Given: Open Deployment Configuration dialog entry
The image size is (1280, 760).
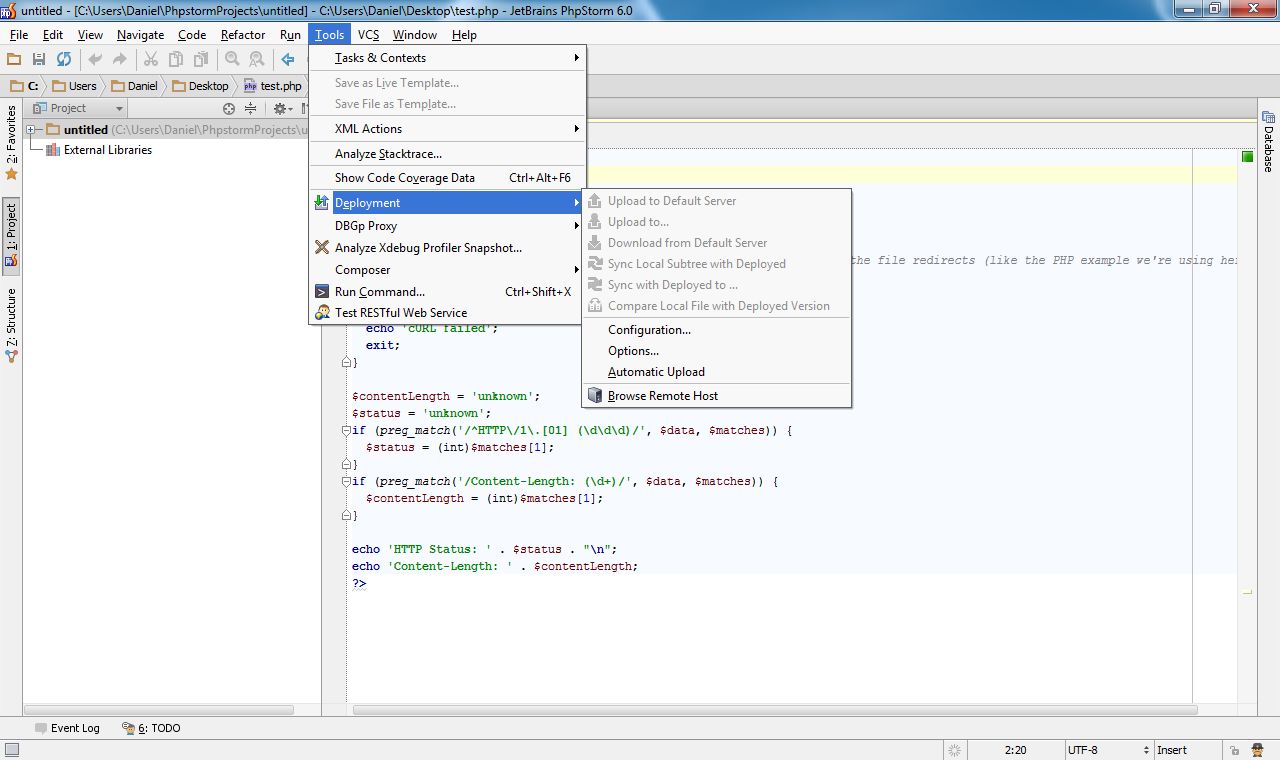Looking at the screenshot, I should 716,330.
